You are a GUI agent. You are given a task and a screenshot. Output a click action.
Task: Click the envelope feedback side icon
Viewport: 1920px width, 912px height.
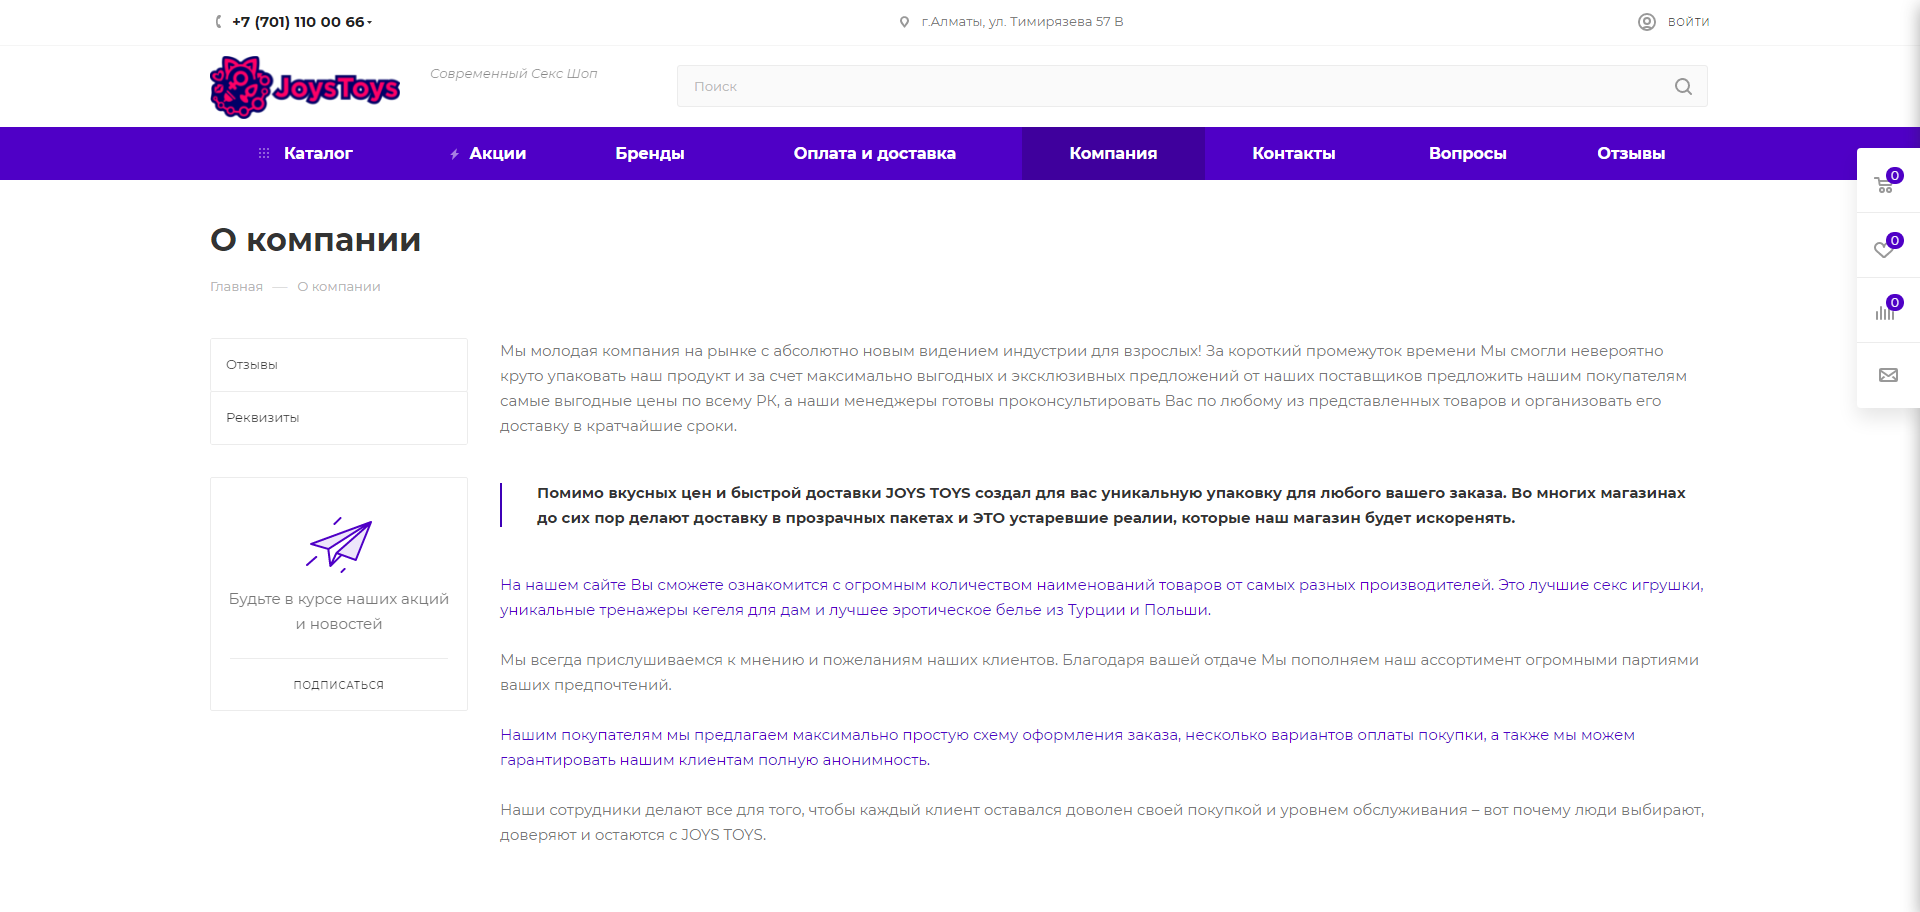click(1888, 375)
